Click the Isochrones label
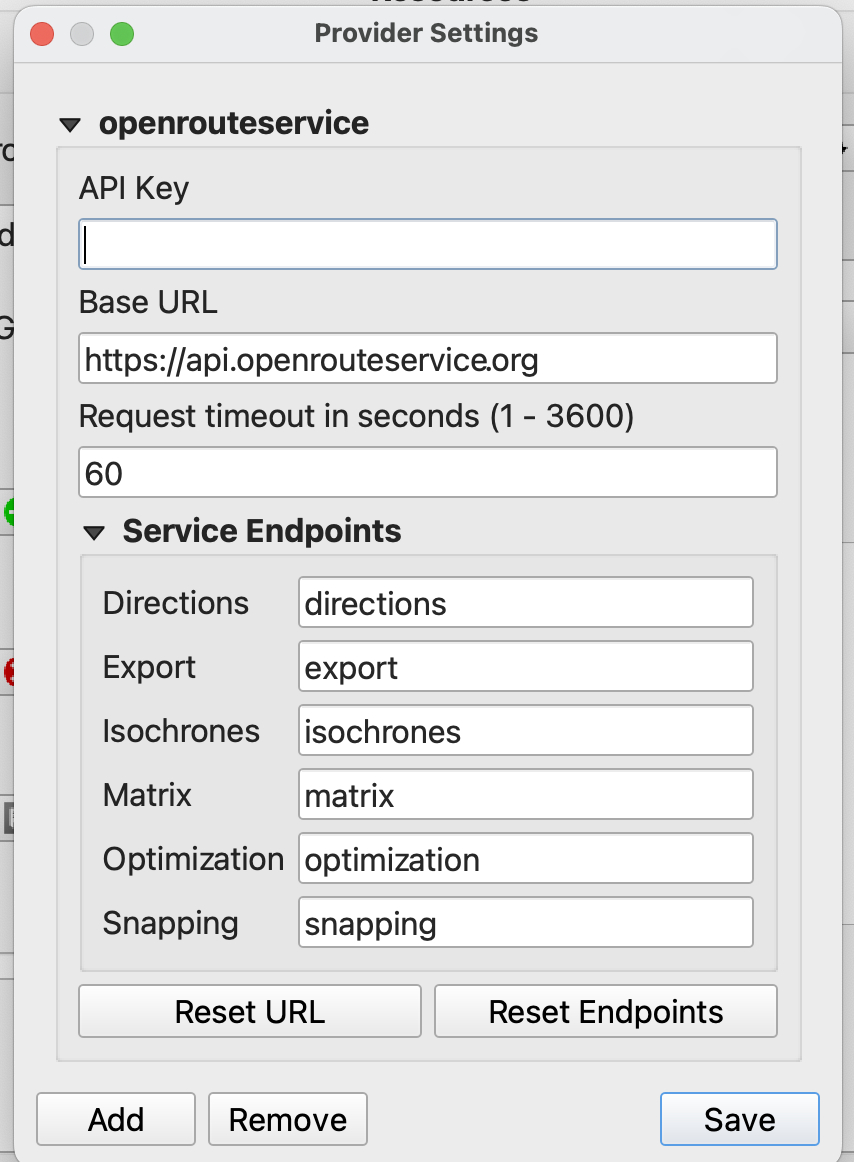Screen dimensions: 854x1162 (181, 731)
